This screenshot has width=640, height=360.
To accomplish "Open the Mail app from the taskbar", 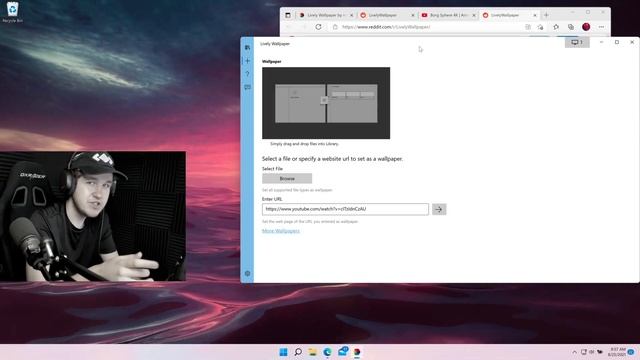I will coord(342,351).
